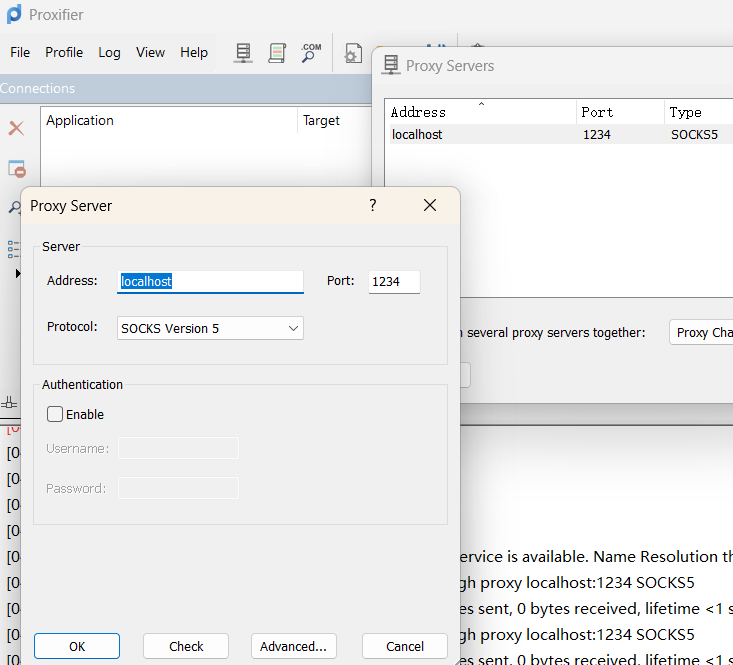The image size is (733, 665).
Task: Click the 1234 port cell in proxy list
Action: pyautogui.click(x=596, y=135)
